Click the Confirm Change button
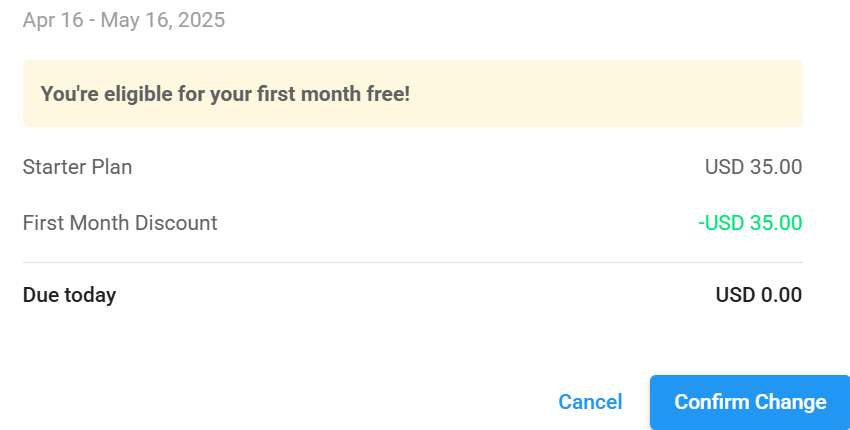Viewport: 850px width, 430px height. 750,402
